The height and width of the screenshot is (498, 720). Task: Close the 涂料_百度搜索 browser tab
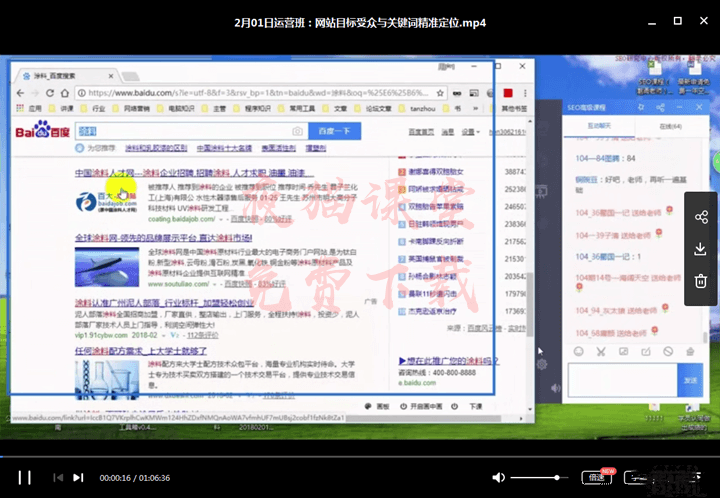pos(111,76)
